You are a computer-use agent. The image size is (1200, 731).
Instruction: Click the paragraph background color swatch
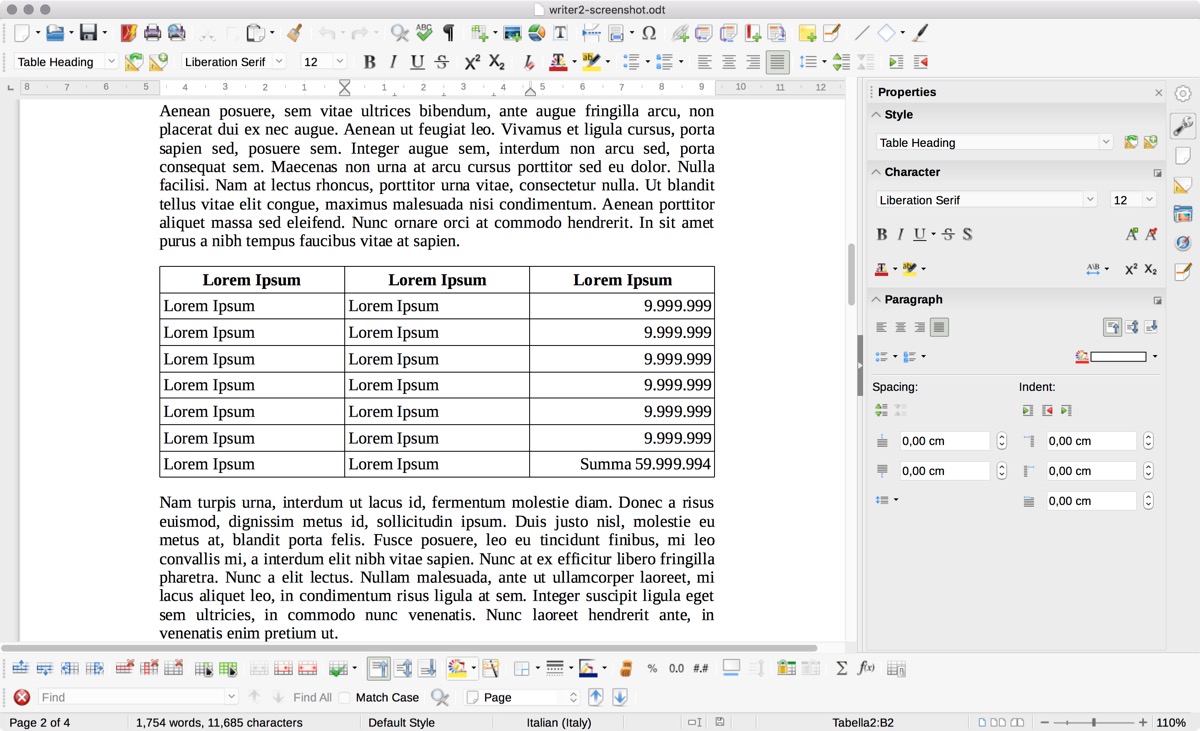click(1117, 356)
